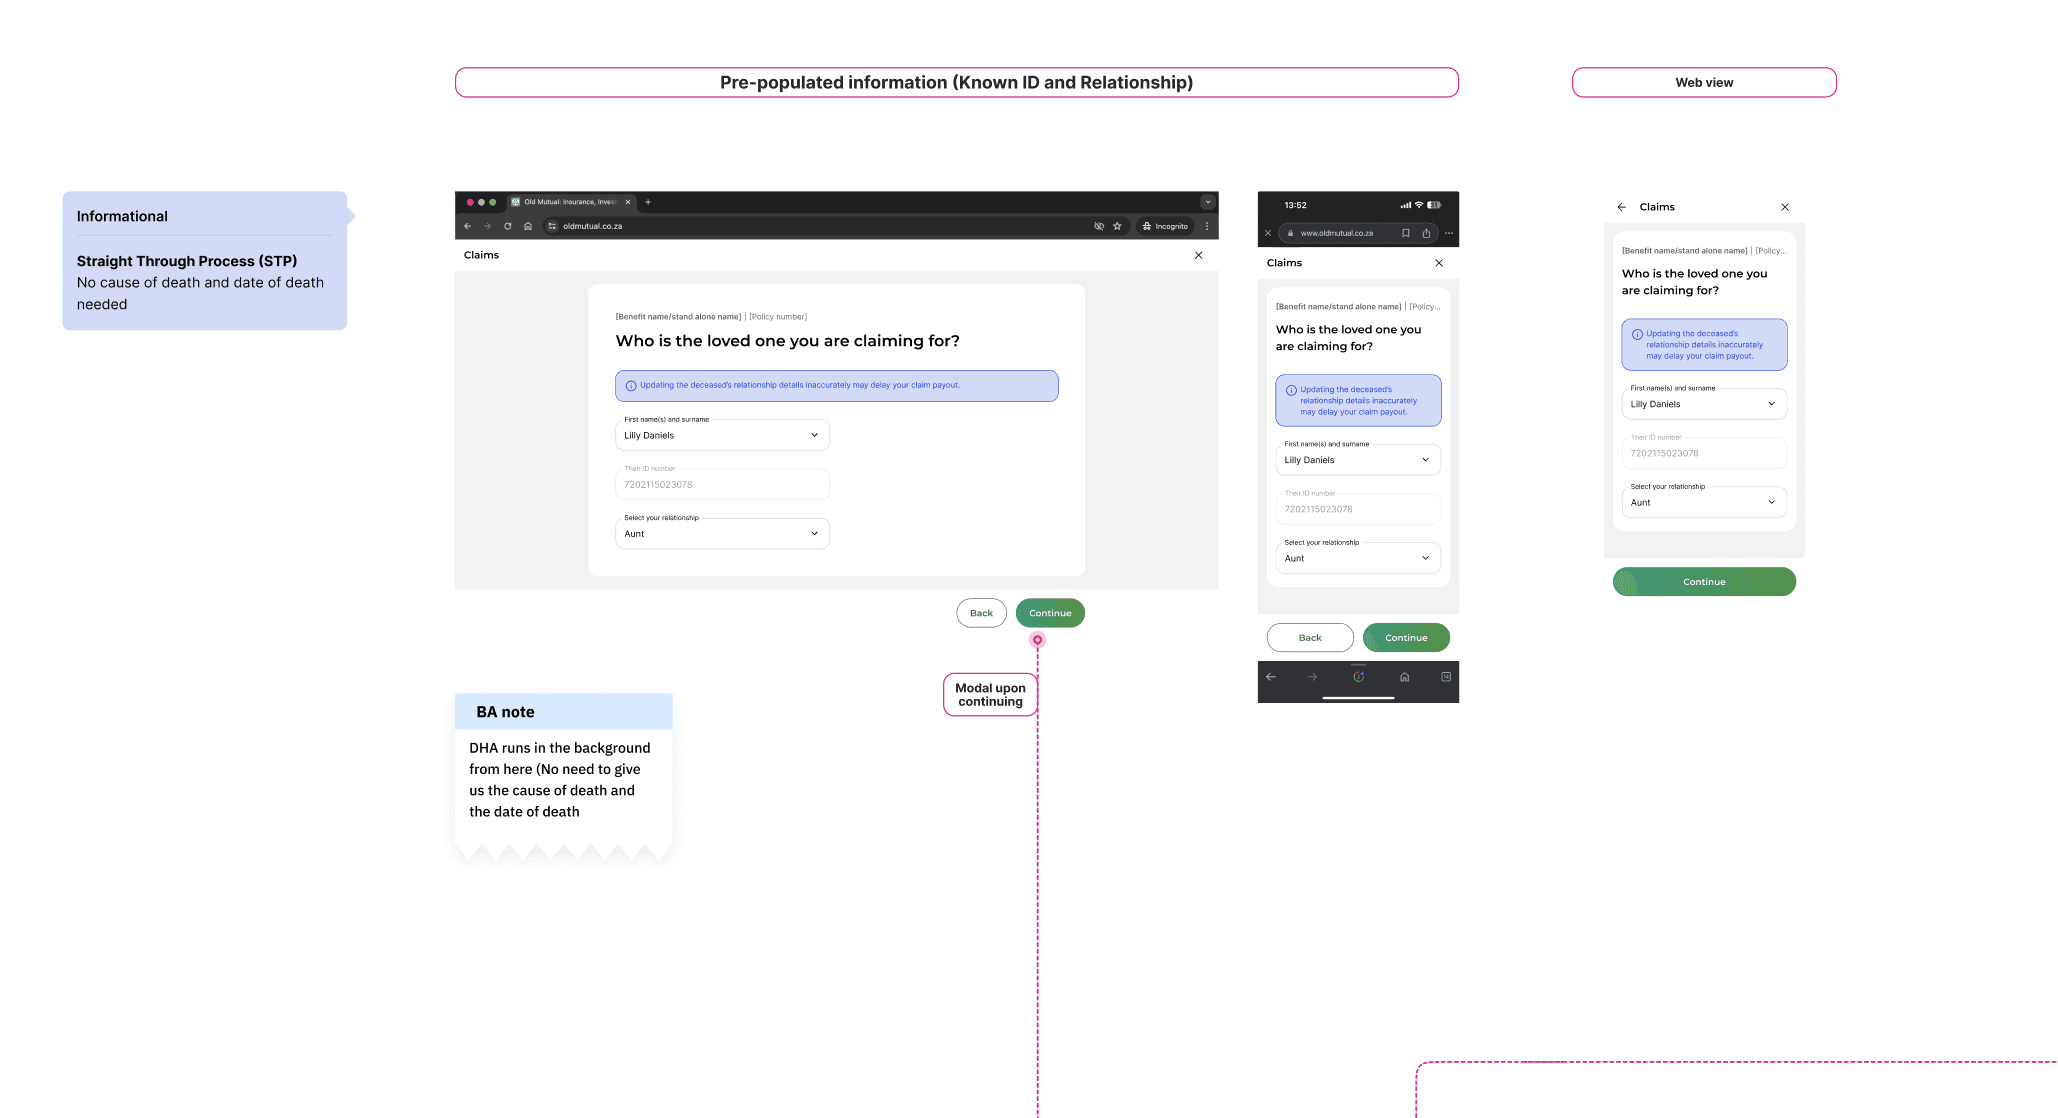
Task: Open the desktop browser three-dot menu
Action: pyautogui.click(x=1207, y=226)
